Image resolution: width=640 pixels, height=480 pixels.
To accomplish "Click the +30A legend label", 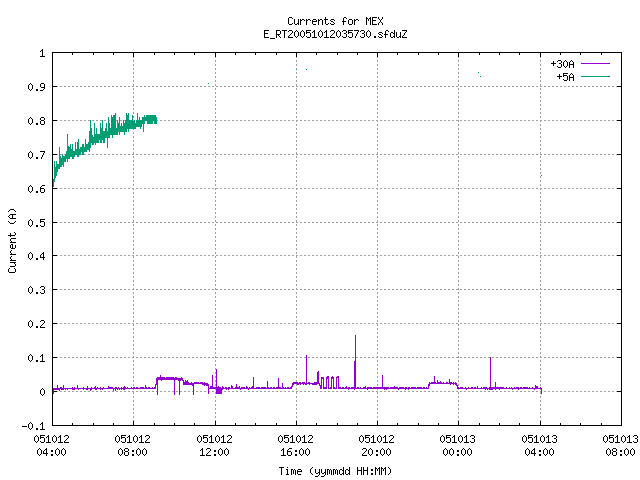I will click(x=562, y=64).
